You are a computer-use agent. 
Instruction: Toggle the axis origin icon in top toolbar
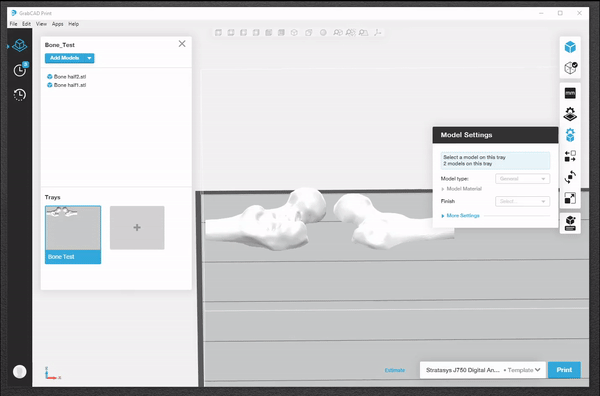click(x=378, y=33)
